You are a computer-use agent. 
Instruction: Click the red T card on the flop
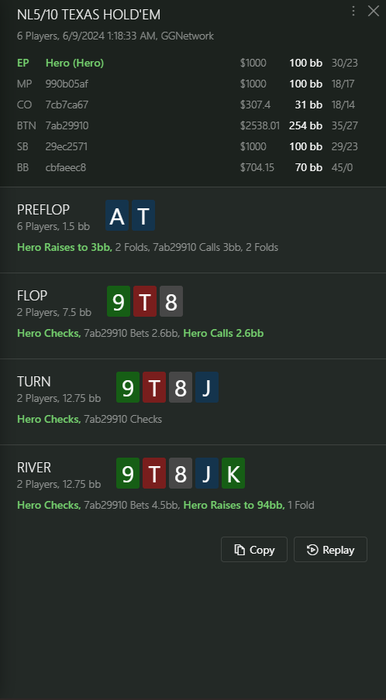pyautogui.click(x=145, y=302)
